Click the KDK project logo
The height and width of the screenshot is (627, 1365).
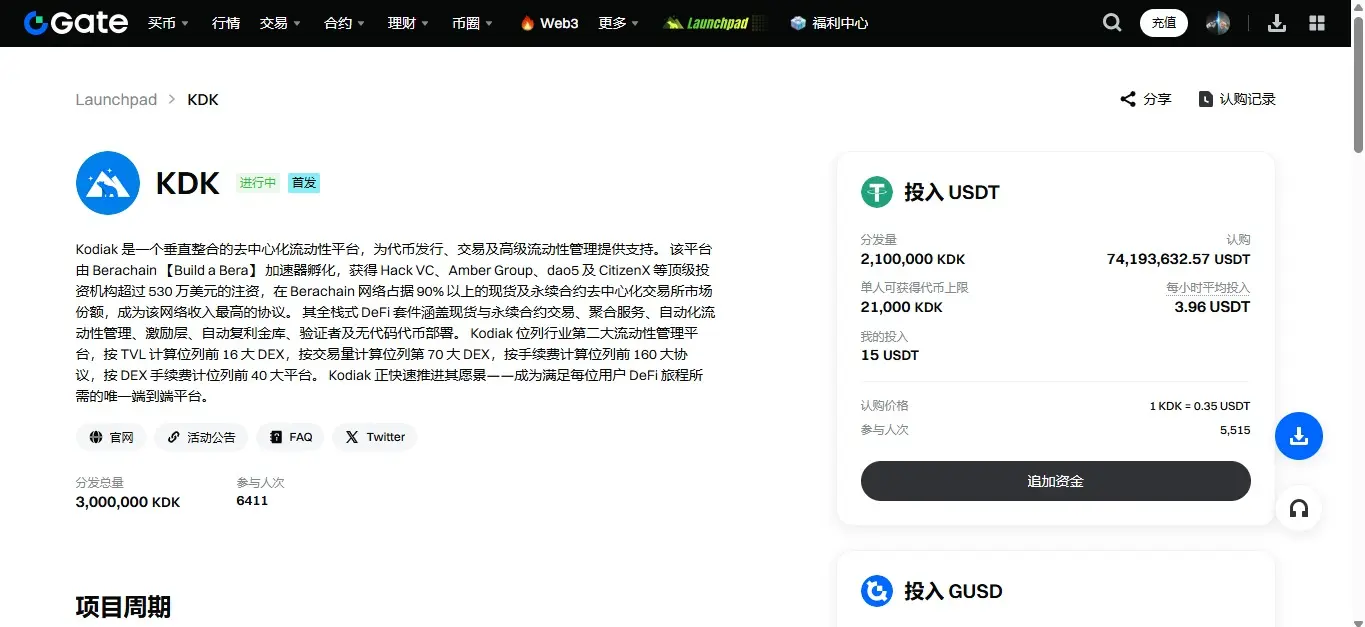coord(108,183)
